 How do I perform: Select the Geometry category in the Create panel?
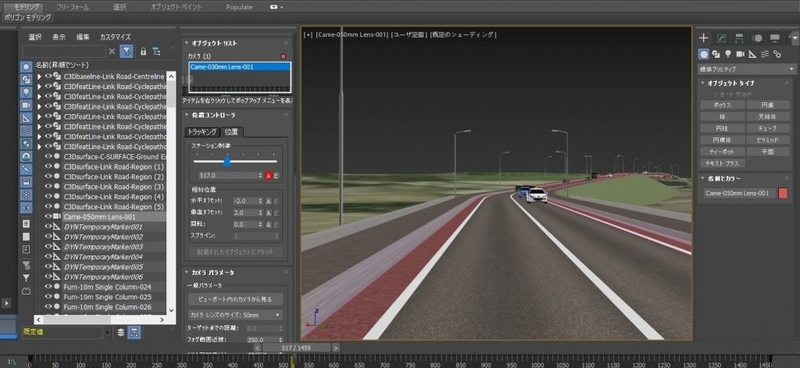[704, 54]
